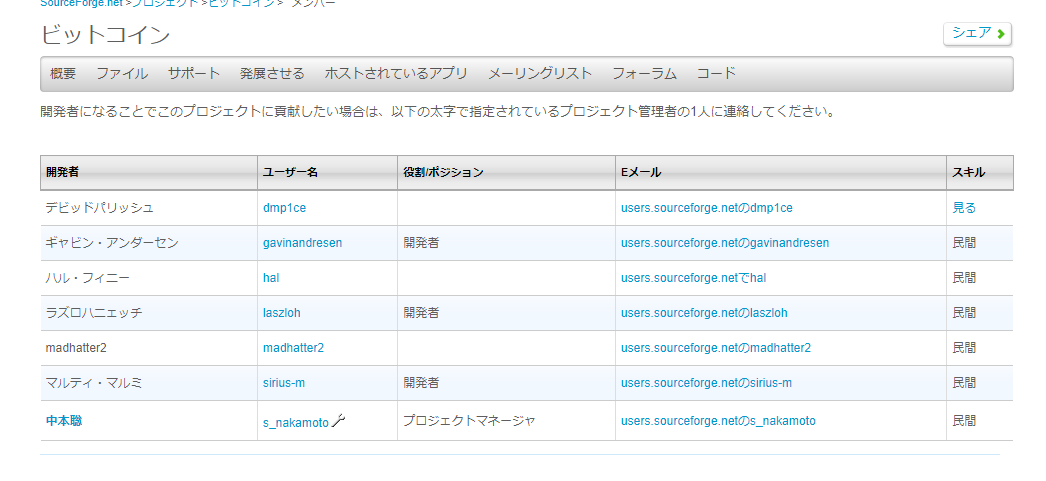
Task: Email gavinandresen at users.sourceforge.net
Action: 724,243
